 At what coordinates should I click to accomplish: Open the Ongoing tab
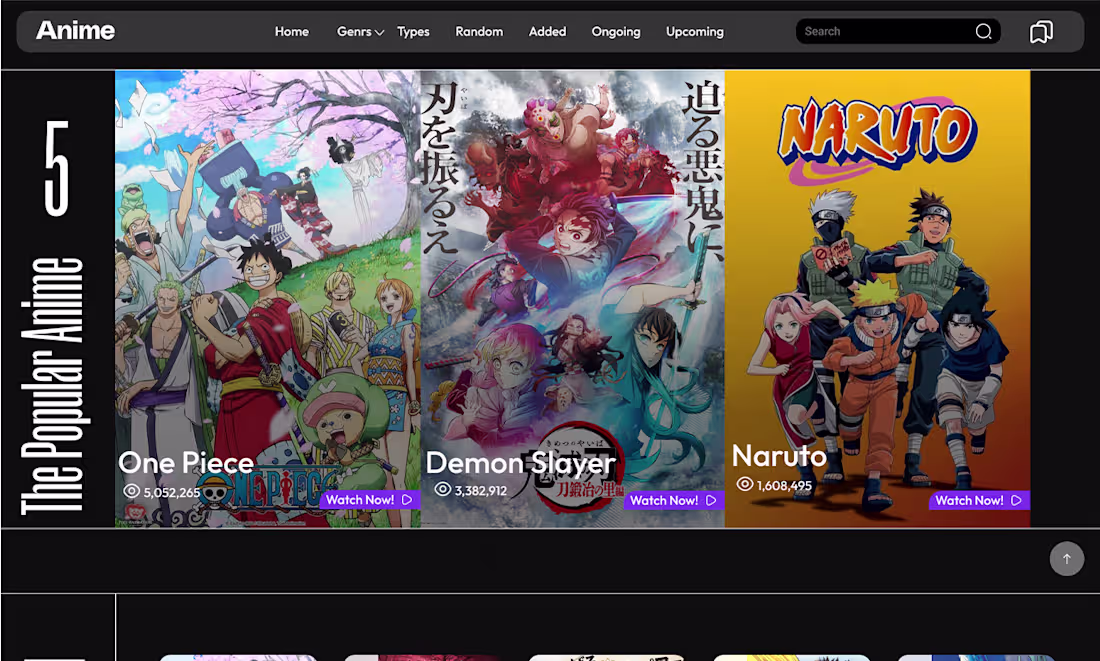tap(615, 31)
